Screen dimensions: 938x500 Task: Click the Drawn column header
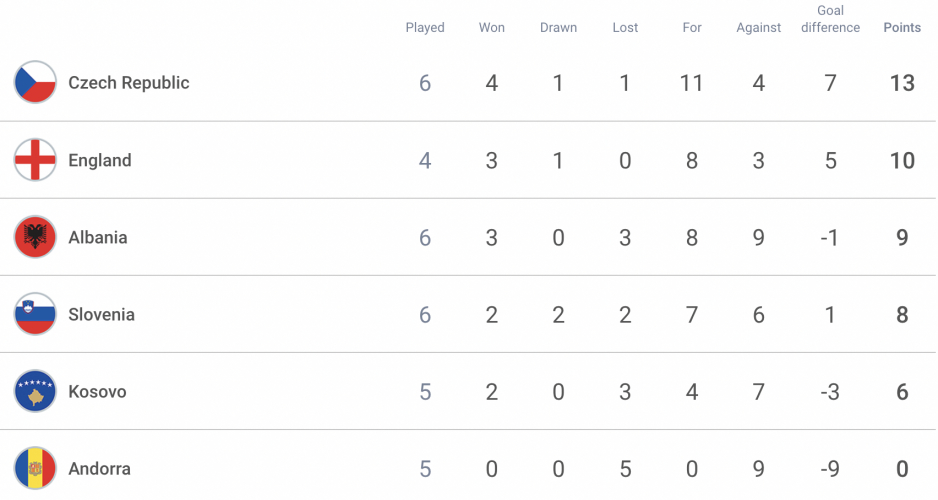pyautogui.click(x=558, y=28)
